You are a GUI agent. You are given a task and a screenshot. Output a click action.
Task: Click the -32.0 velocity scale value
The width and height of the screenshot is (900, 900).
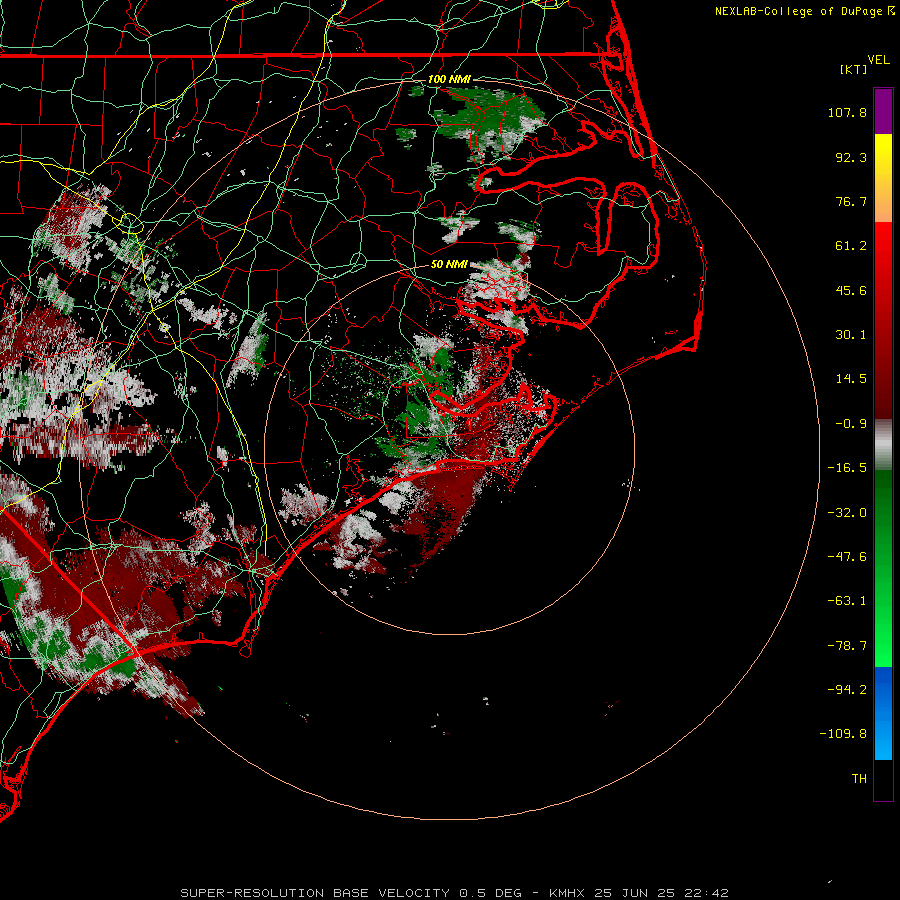[x=847, y=513]
